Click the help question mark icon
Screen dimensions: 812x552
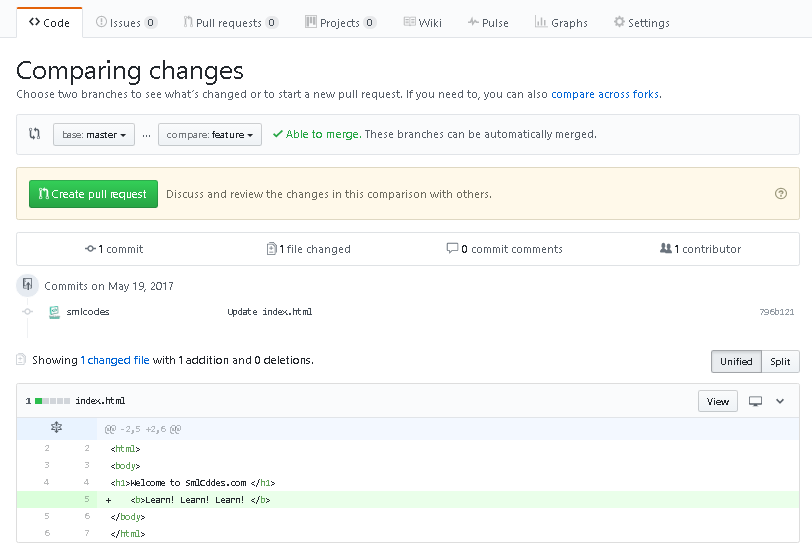[781, 194]
